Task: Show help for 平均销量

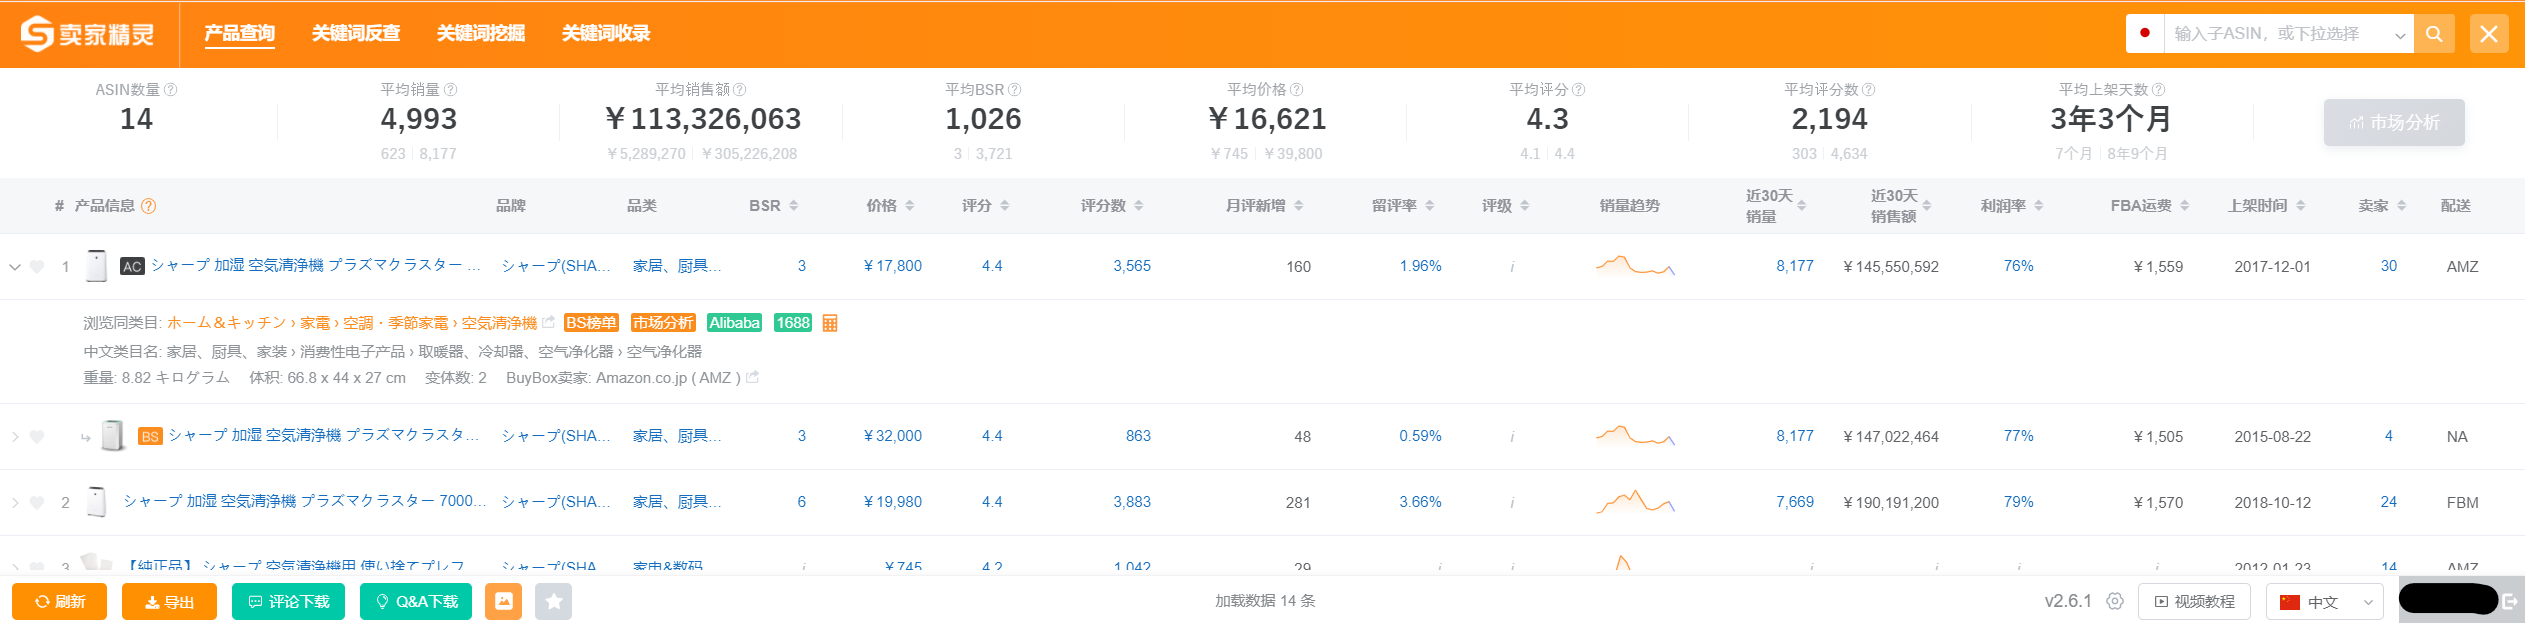Action: [451, 89]
